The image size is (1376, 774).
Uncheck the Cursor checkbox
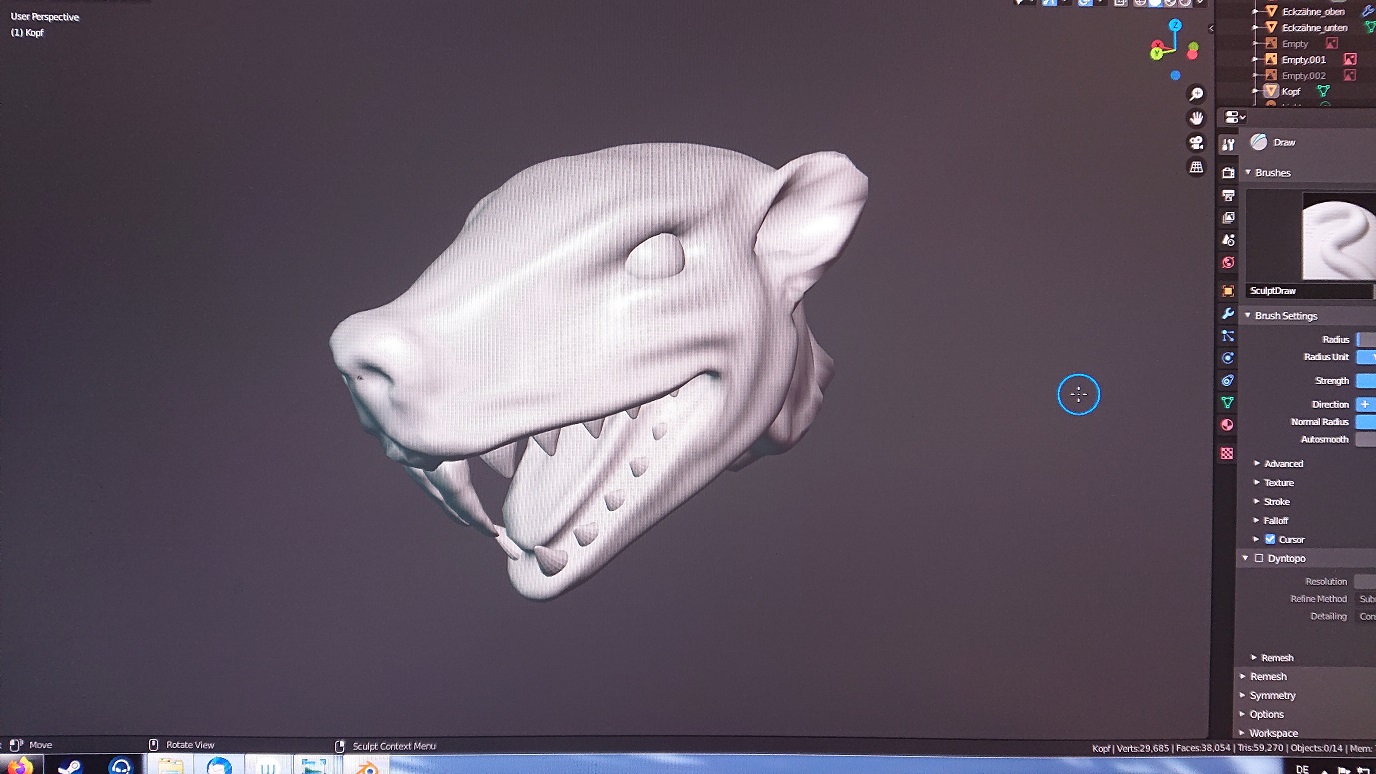click(1270, 539)
